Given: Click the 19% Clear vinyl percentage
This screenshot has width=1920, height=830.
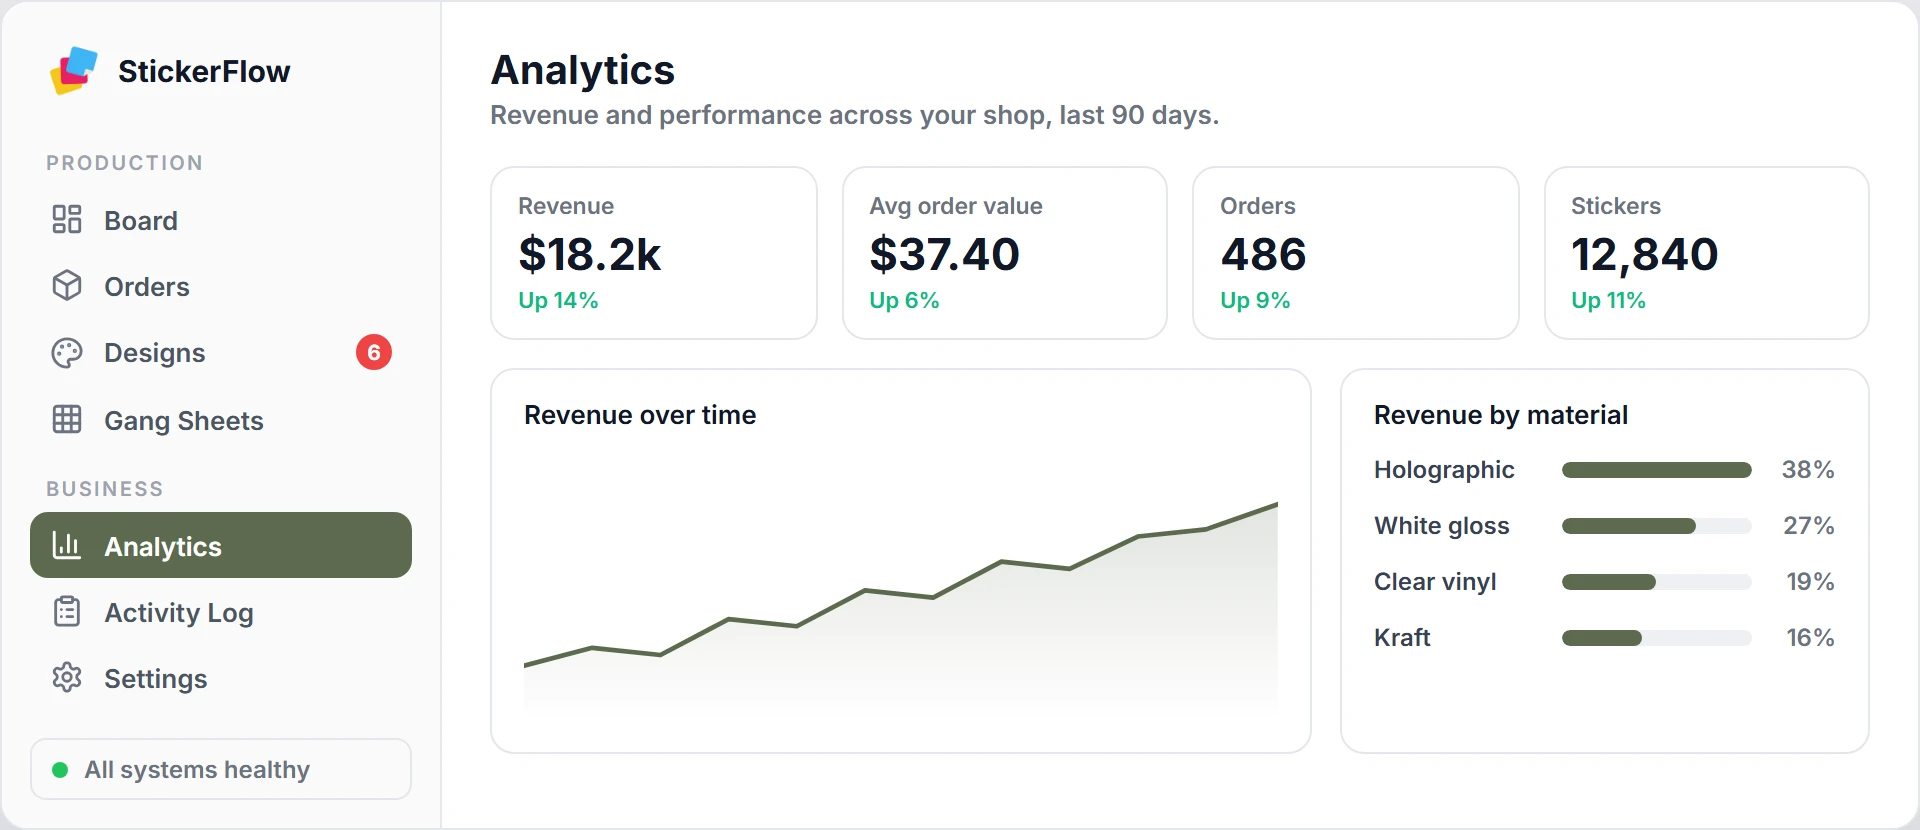Looking at the screenshot, I should coord(1810,582).
